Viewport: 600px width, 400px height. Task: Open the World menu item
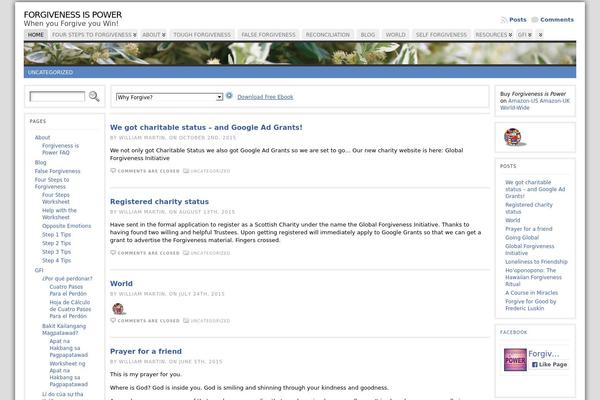point(395,35)
